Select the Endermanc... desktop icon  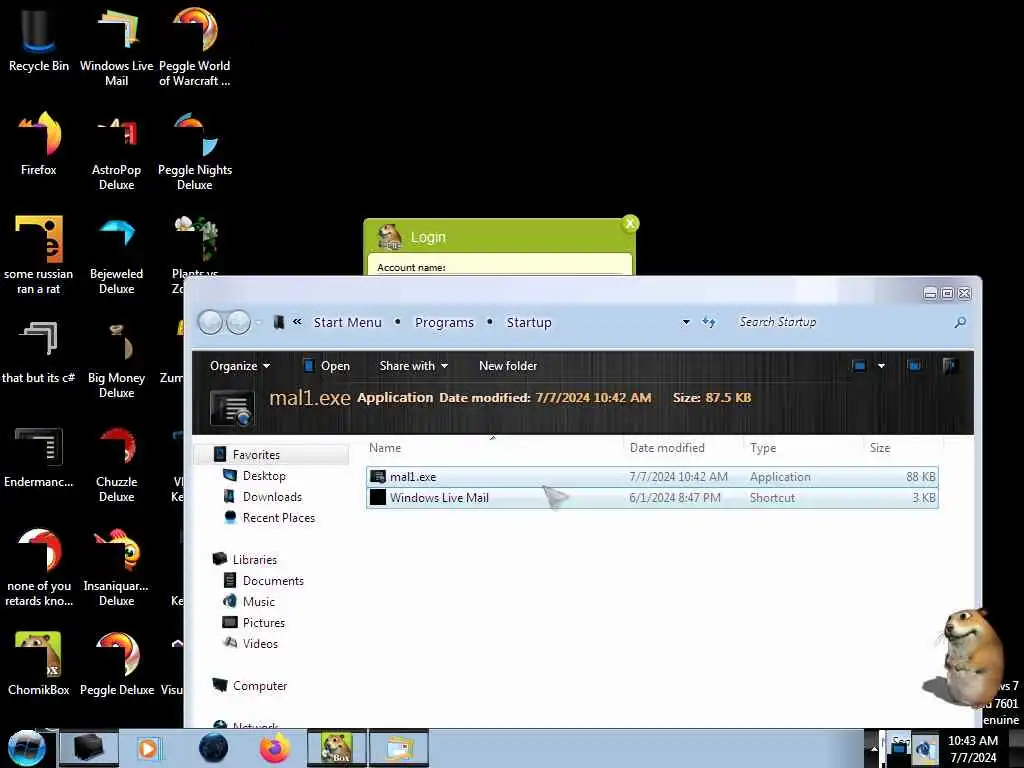(39, 457)
